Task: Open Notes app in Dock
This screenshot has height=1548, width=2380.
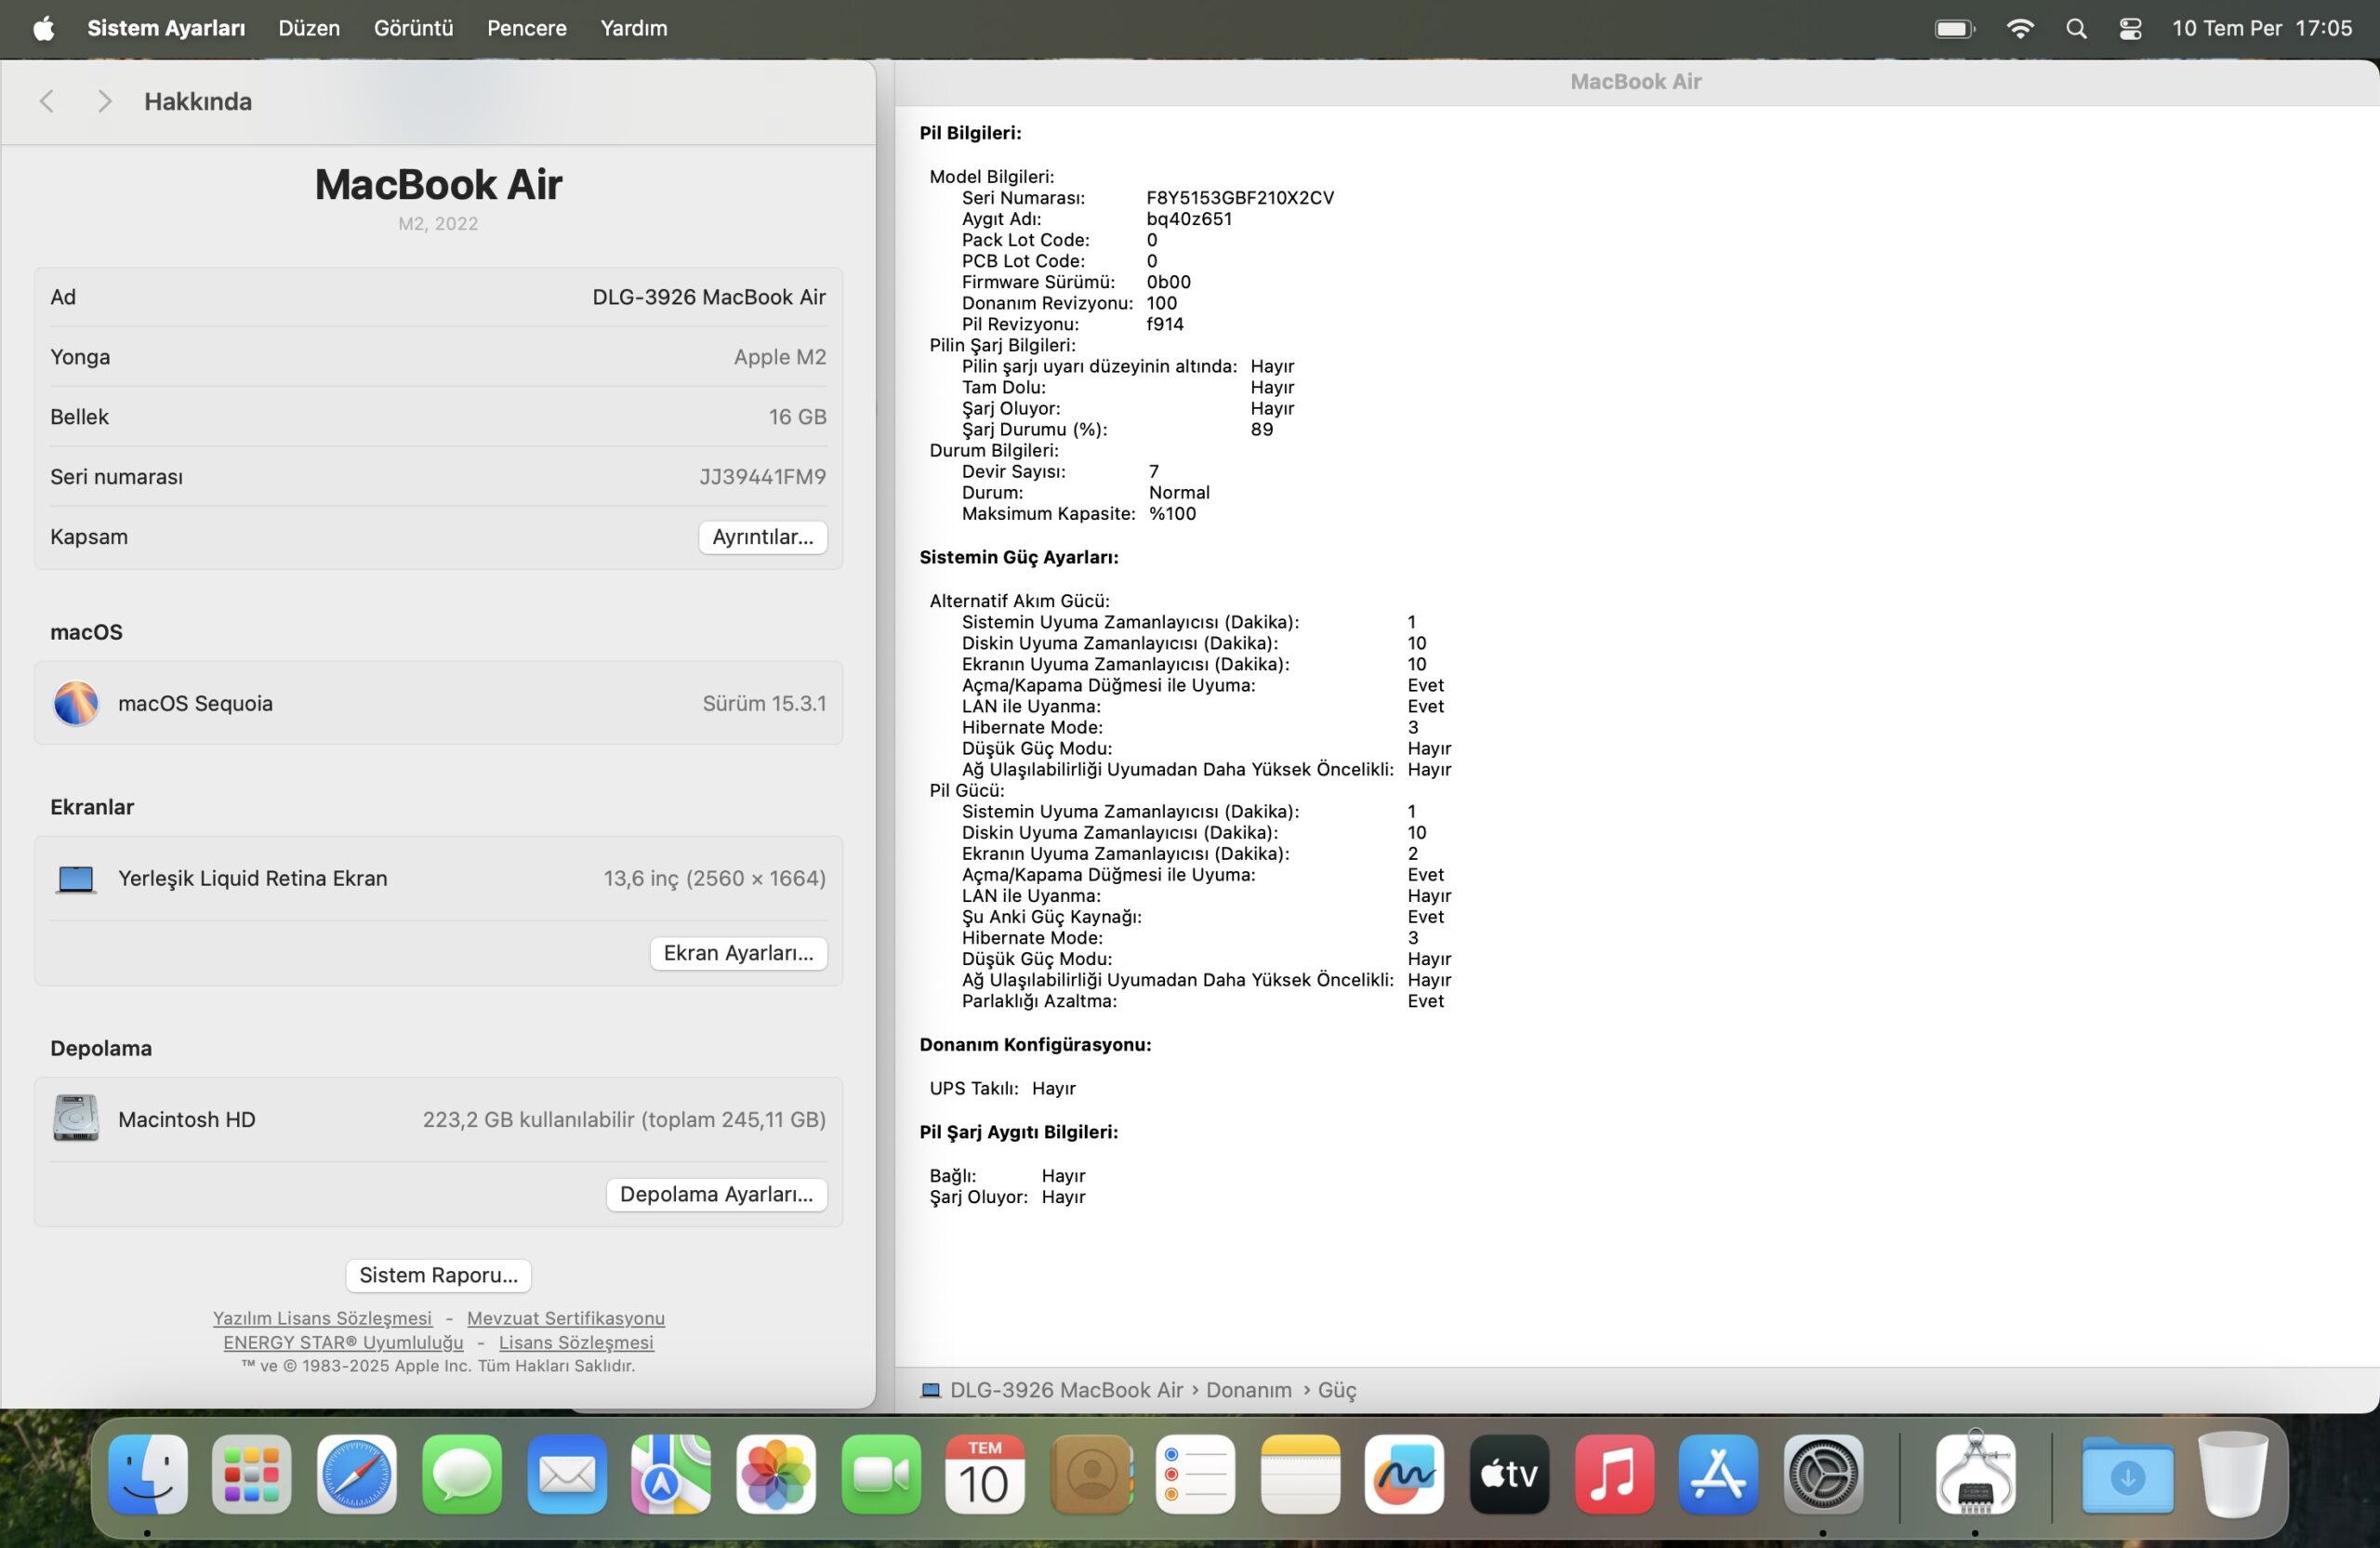Action: pos(1299,1474)
